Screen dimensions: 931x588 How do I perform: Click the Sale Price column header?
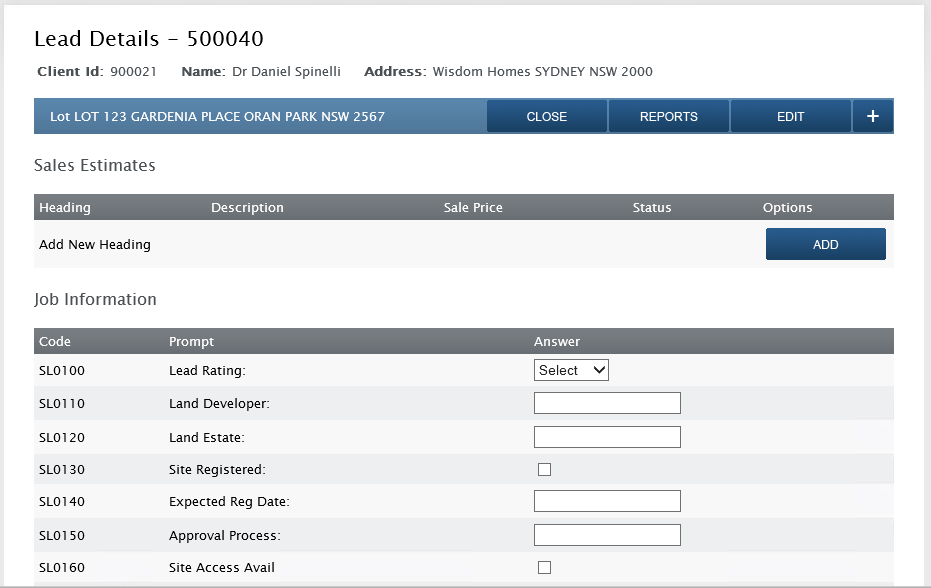473,207
